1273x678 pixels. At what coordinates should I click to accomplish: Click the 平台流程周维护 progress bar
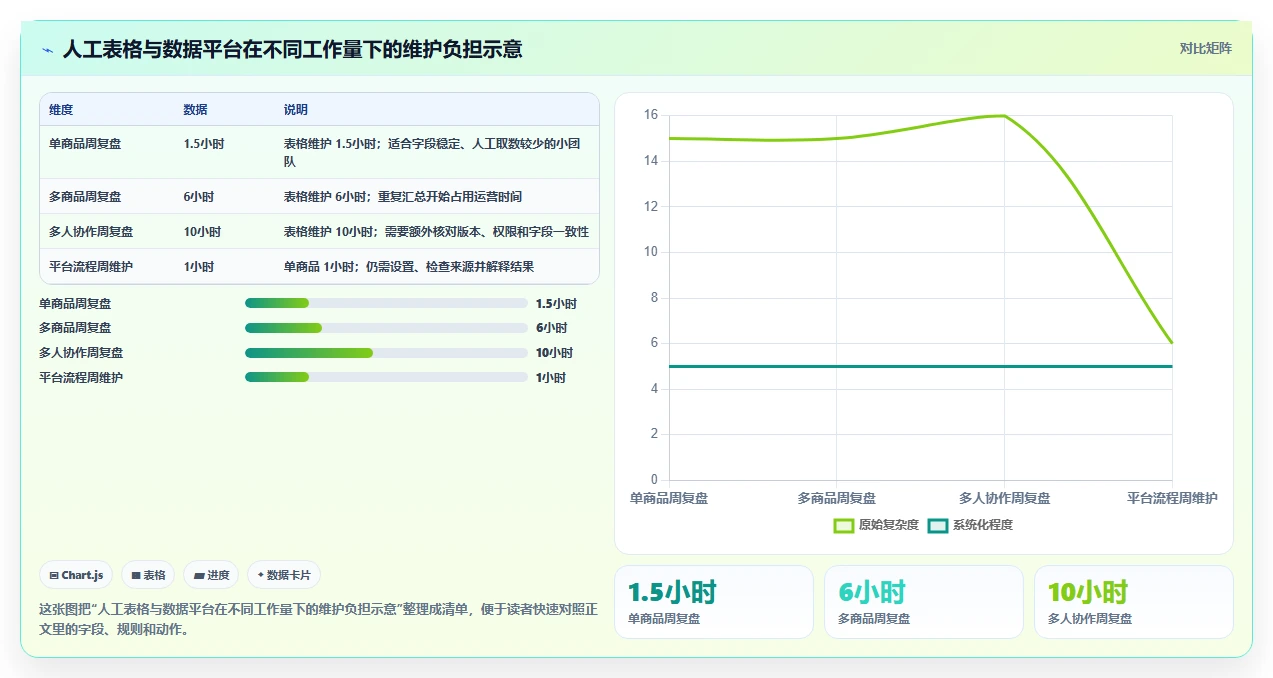(386, 377)
